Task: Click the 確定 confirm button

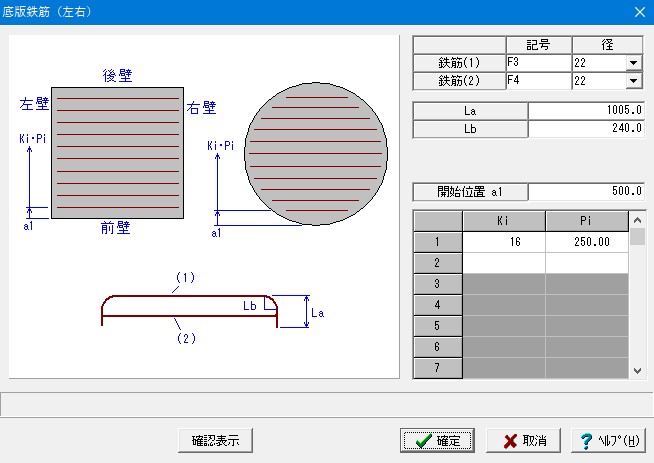Action: pyautogui.click(x=437, y=440)
